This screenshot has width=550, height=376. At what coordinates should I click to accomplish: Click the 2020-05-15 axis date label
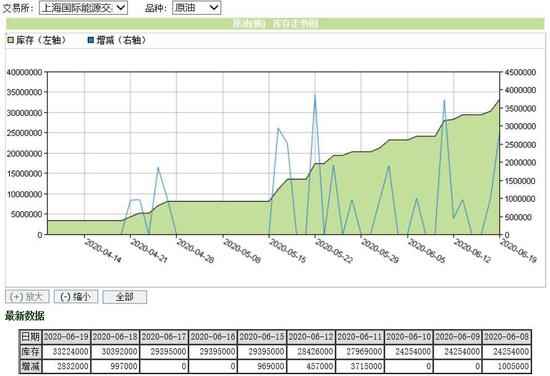[288, 251]
